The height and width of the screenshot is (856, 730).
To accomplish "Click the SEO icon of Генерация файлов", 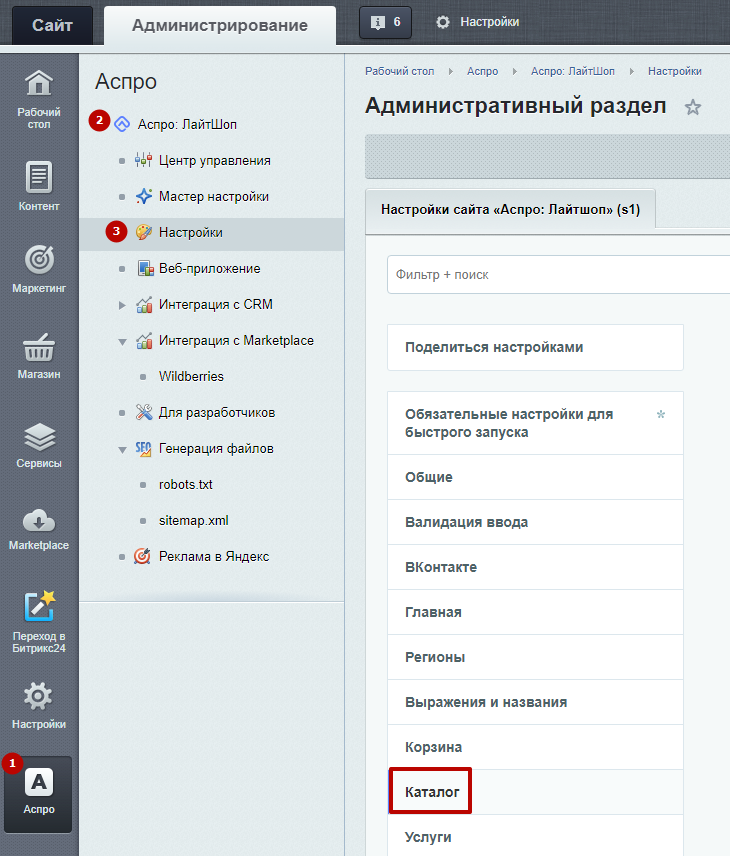I will (144, 448).
